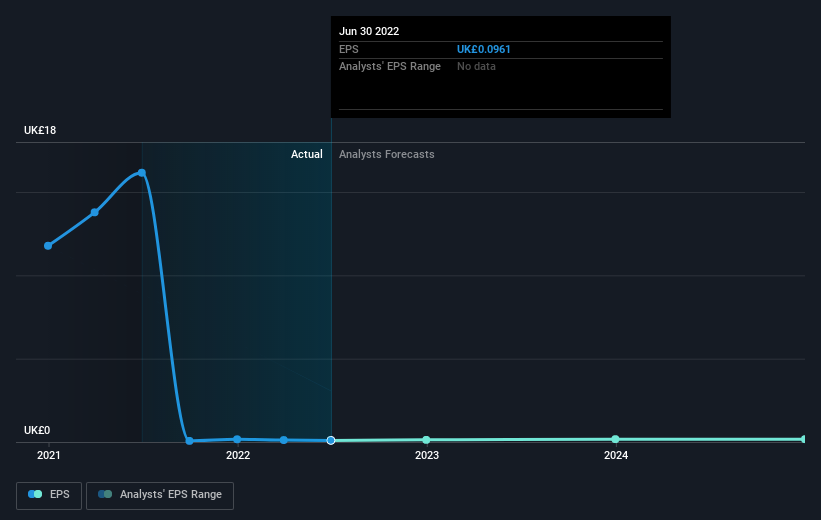The image size is (821, 520).
Task: Click the Analysts Forecasts section label
Action: point(386,154)
